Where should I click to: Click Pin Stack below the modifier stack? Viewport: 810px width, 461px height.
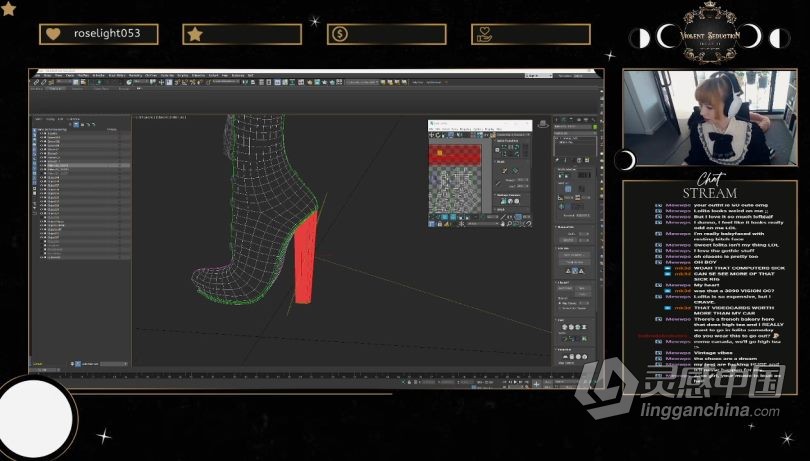557,160
